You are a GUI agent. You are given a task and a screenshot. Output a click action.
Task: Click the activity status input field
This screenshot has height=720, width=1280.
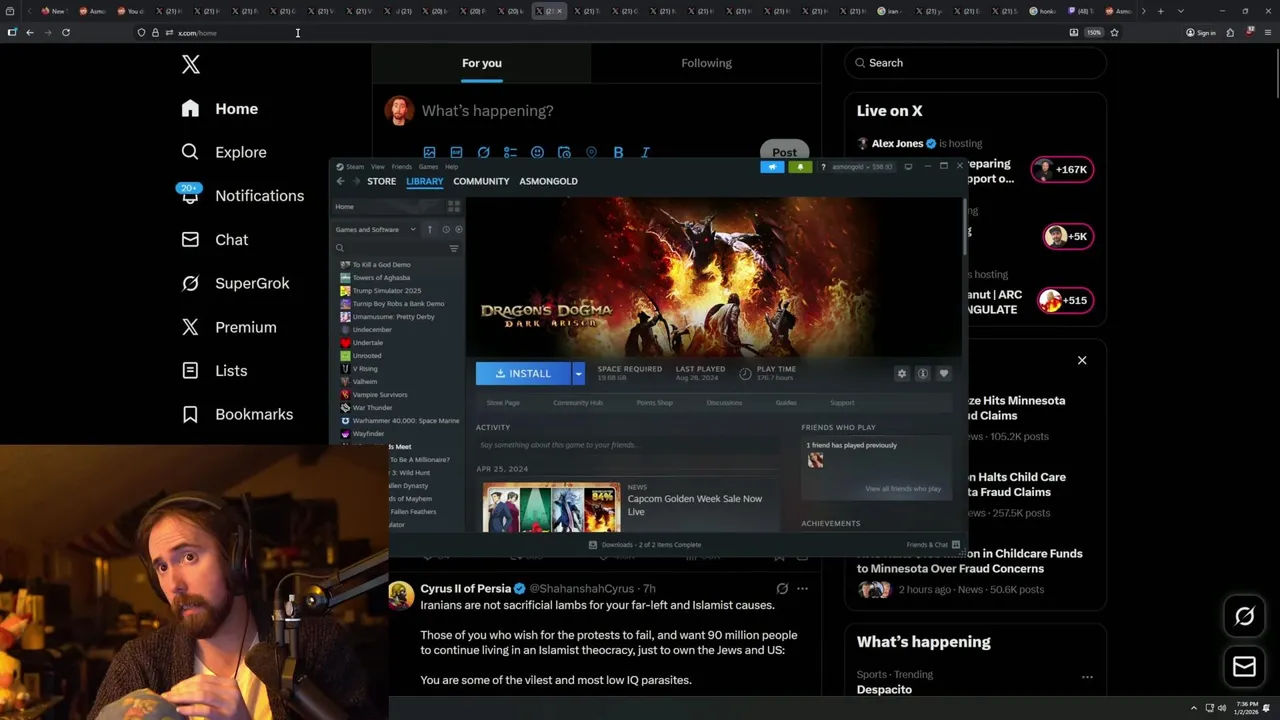click(x=628, y=445)
